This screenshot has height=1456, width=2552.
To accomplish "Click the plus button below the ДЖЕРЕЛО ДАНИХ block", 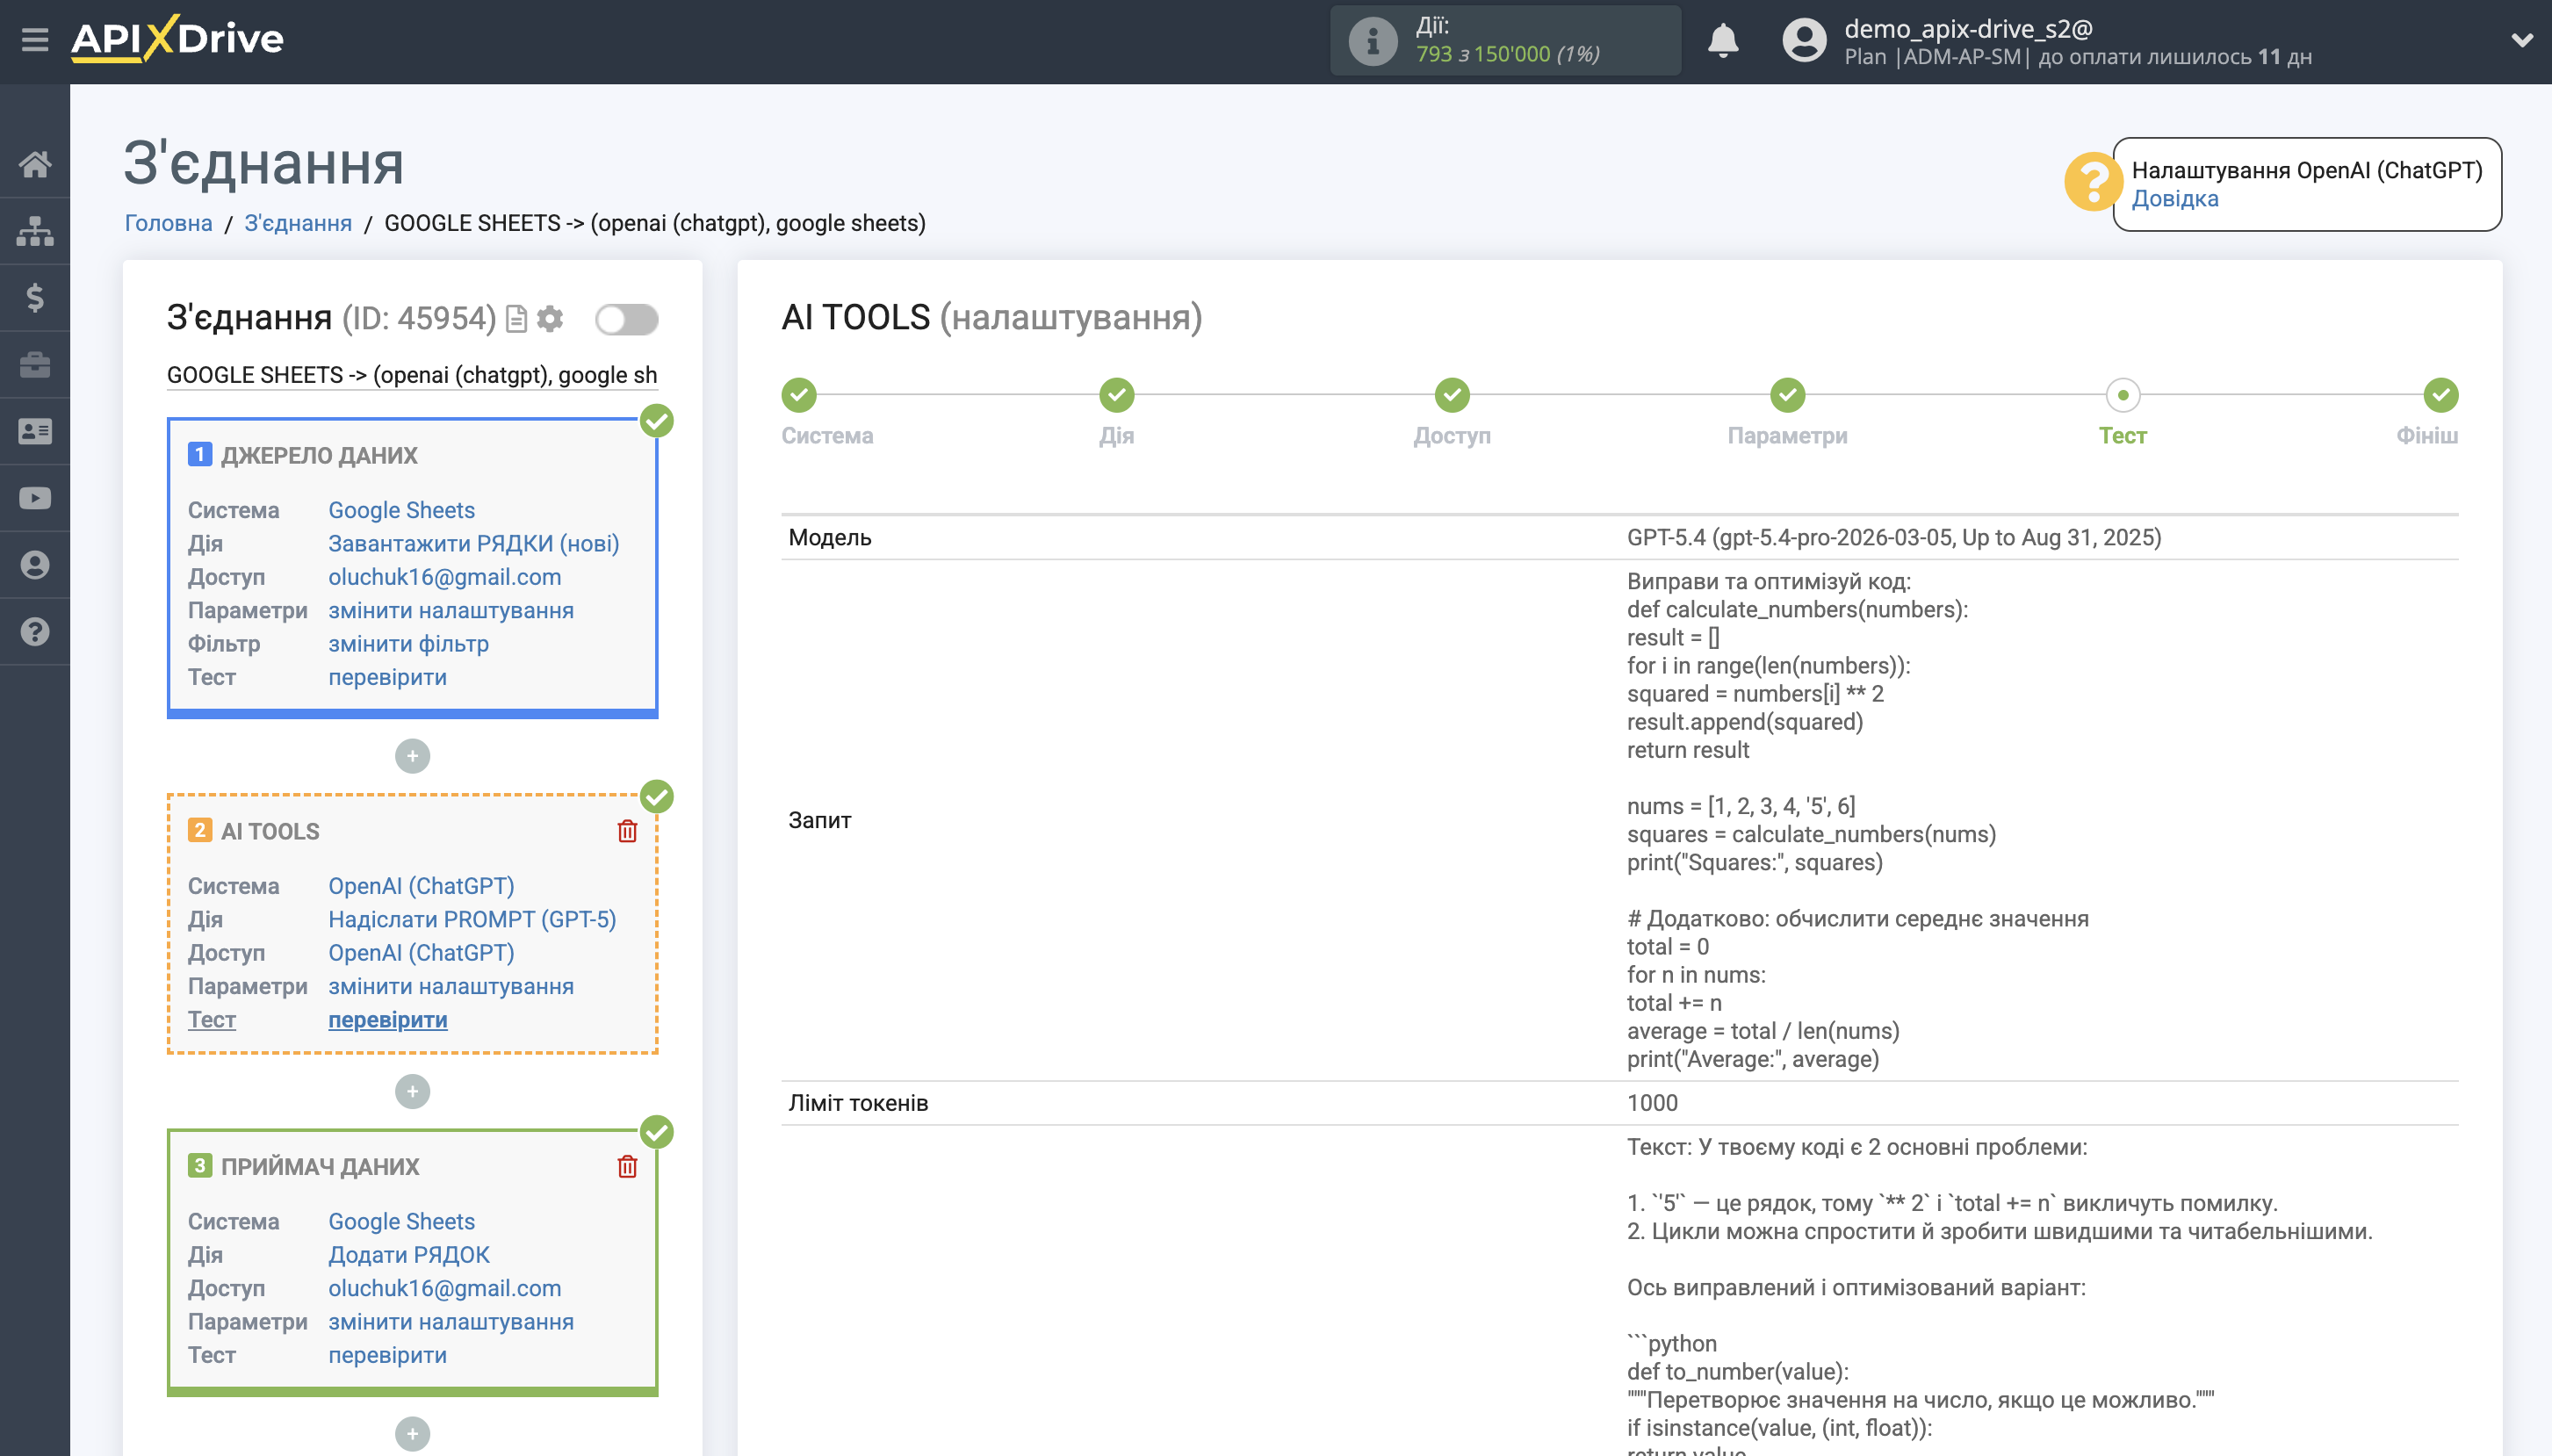I will click(412, 755).
